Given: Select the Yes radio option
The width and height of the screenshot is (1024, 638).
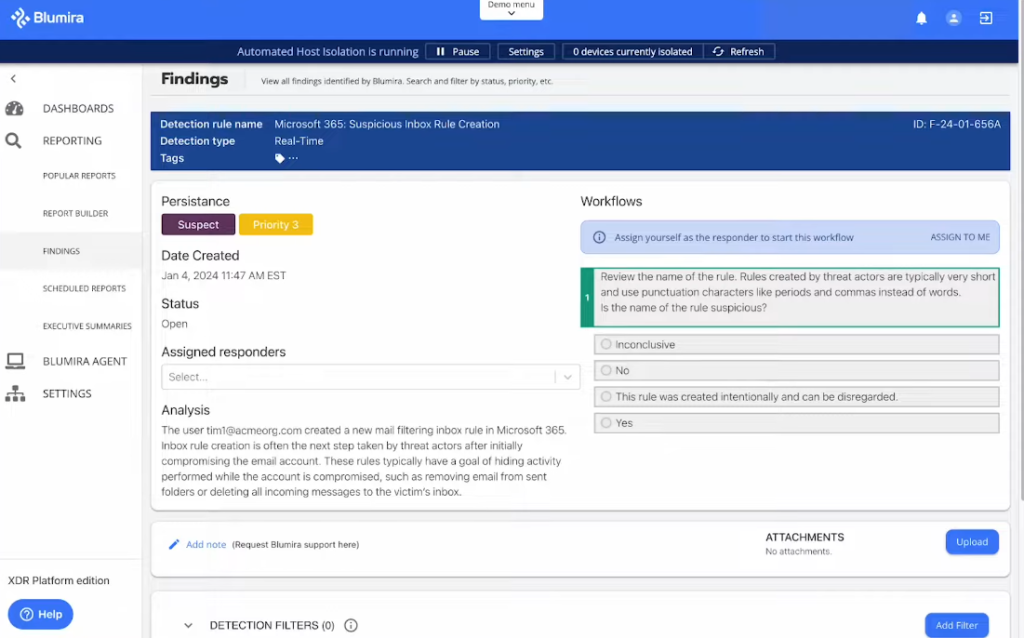Looking at the screenshot, I should (x=606, y=423).
